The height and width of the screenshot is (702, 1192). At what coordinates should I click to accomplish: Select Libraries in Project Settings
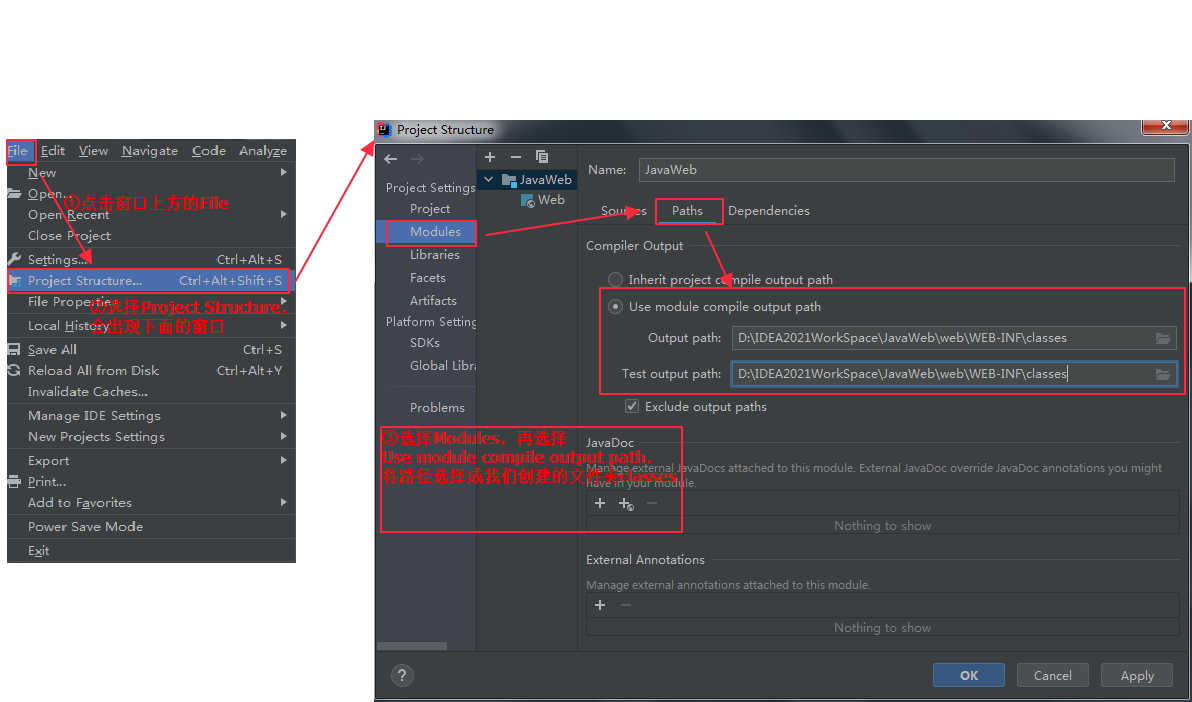coord(434,255)
